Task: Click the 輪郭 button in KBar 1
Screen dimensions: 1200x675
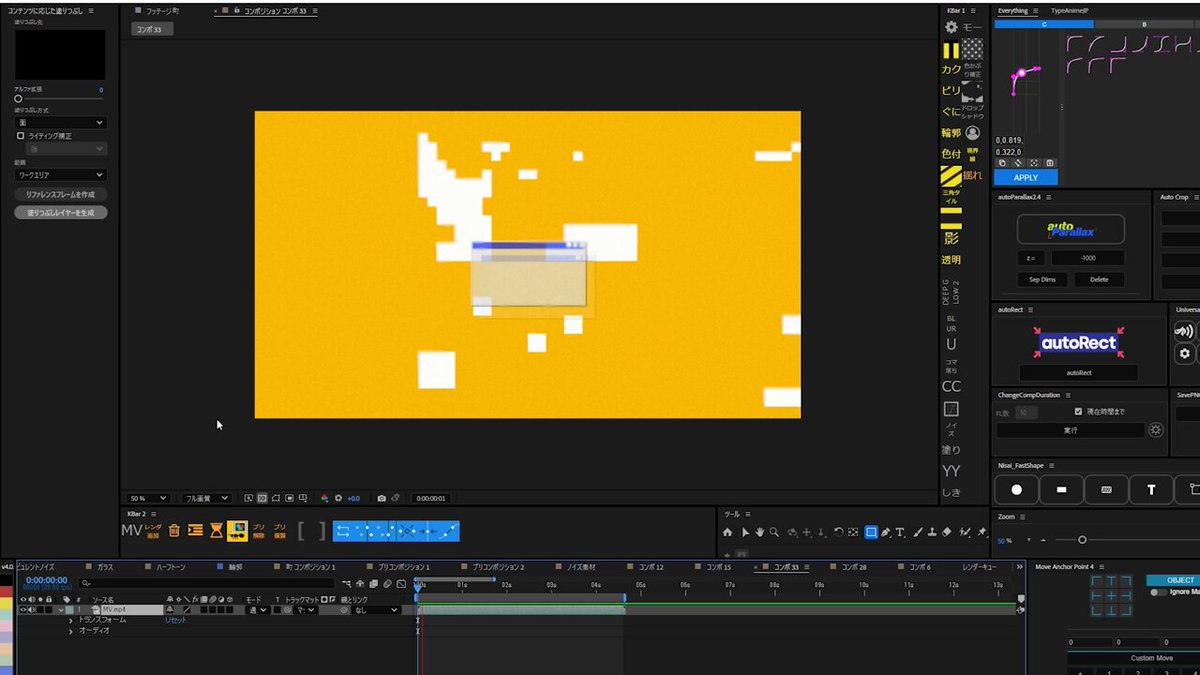Action: [x=951, y=133]
